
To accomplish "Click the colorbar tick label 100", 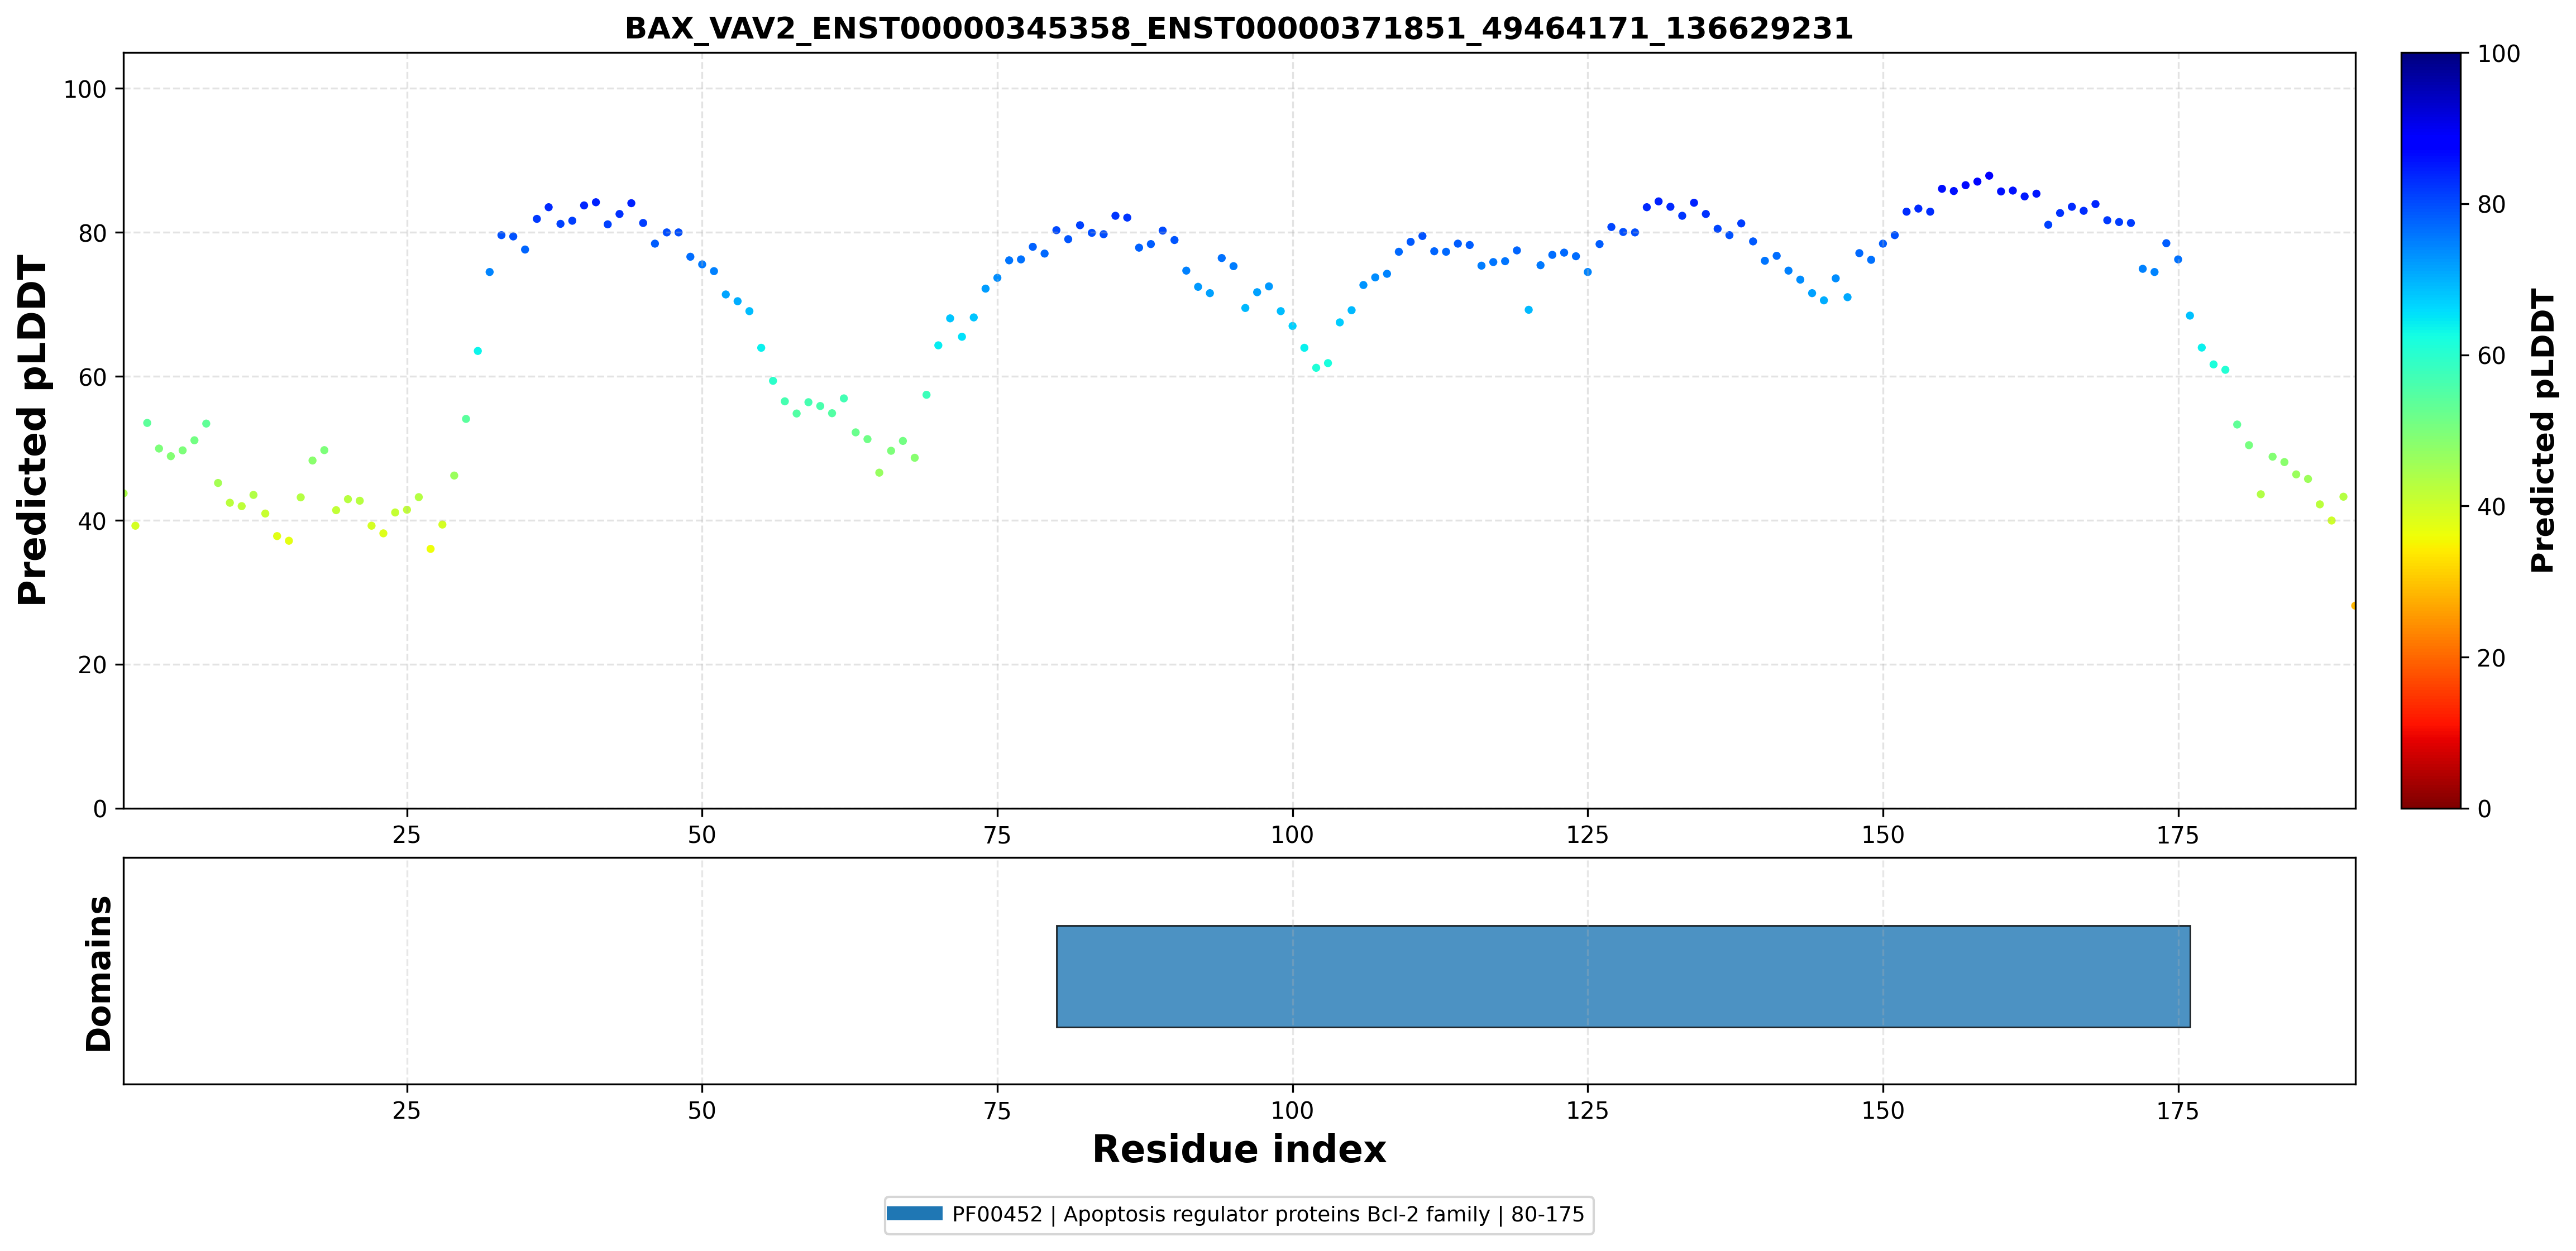I will click(x=2498, y=54).
